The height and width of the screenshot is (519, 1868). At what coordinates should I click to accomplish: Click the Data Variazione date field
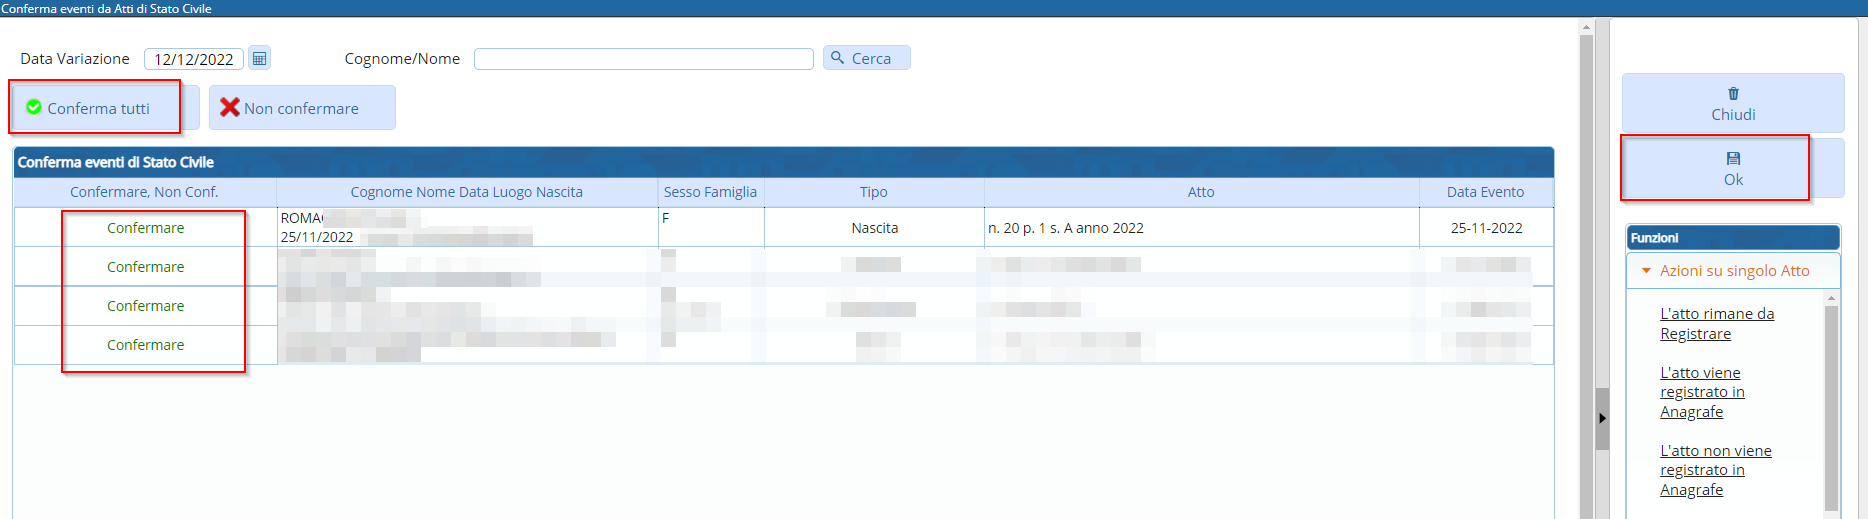click(194, 59)
